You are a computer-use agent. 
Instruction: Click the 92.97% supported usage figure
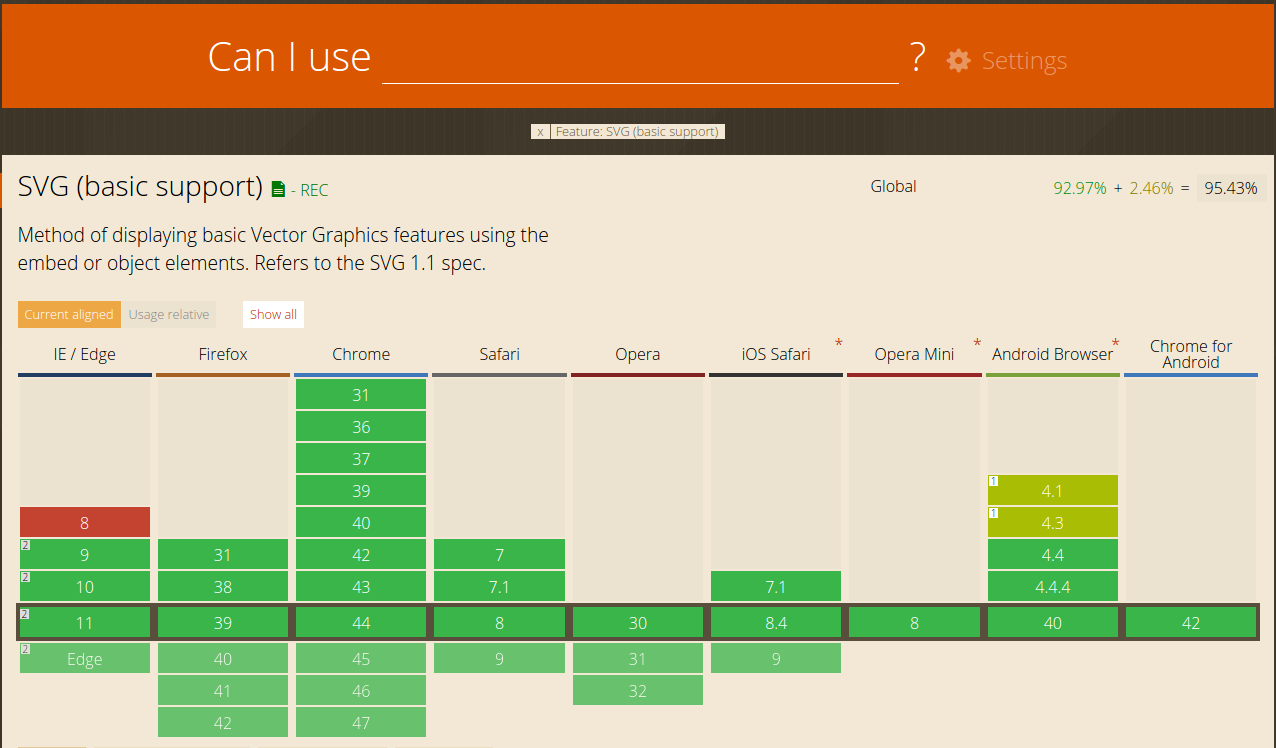pyautogui.click(x=1080, y=187)
